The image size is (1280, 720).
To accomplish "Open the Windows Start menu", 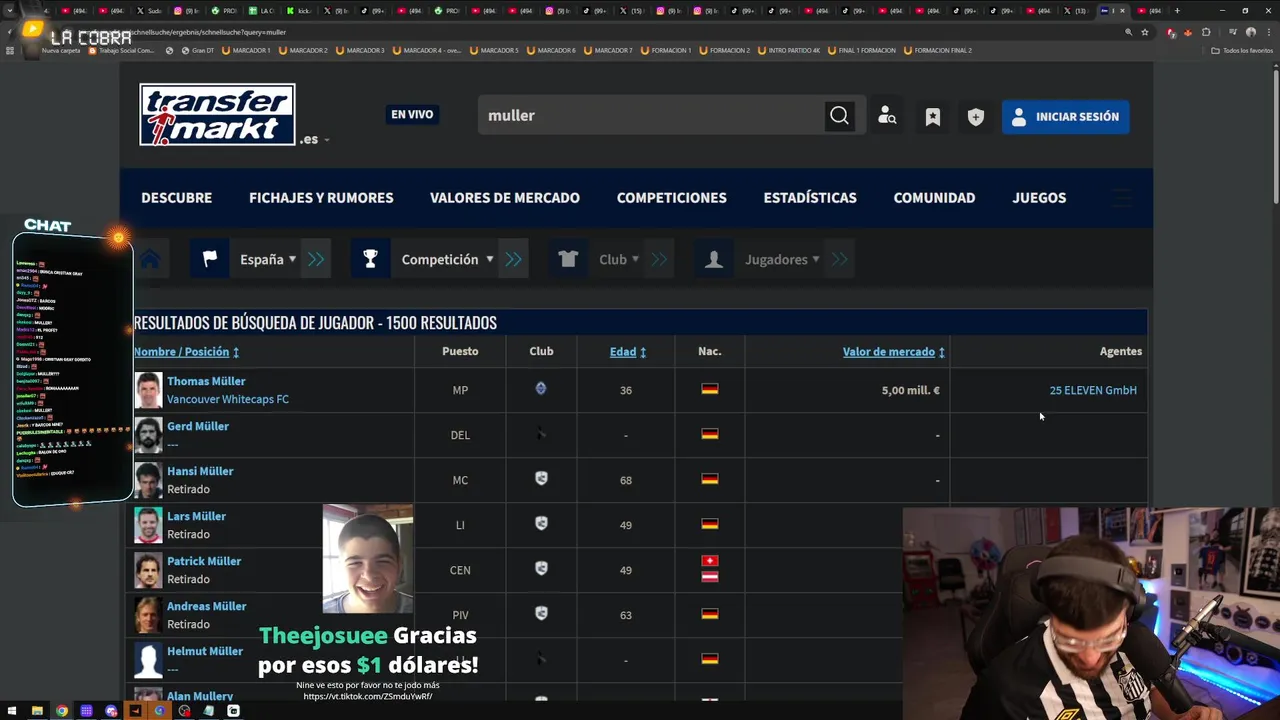I will coord(12,711).
